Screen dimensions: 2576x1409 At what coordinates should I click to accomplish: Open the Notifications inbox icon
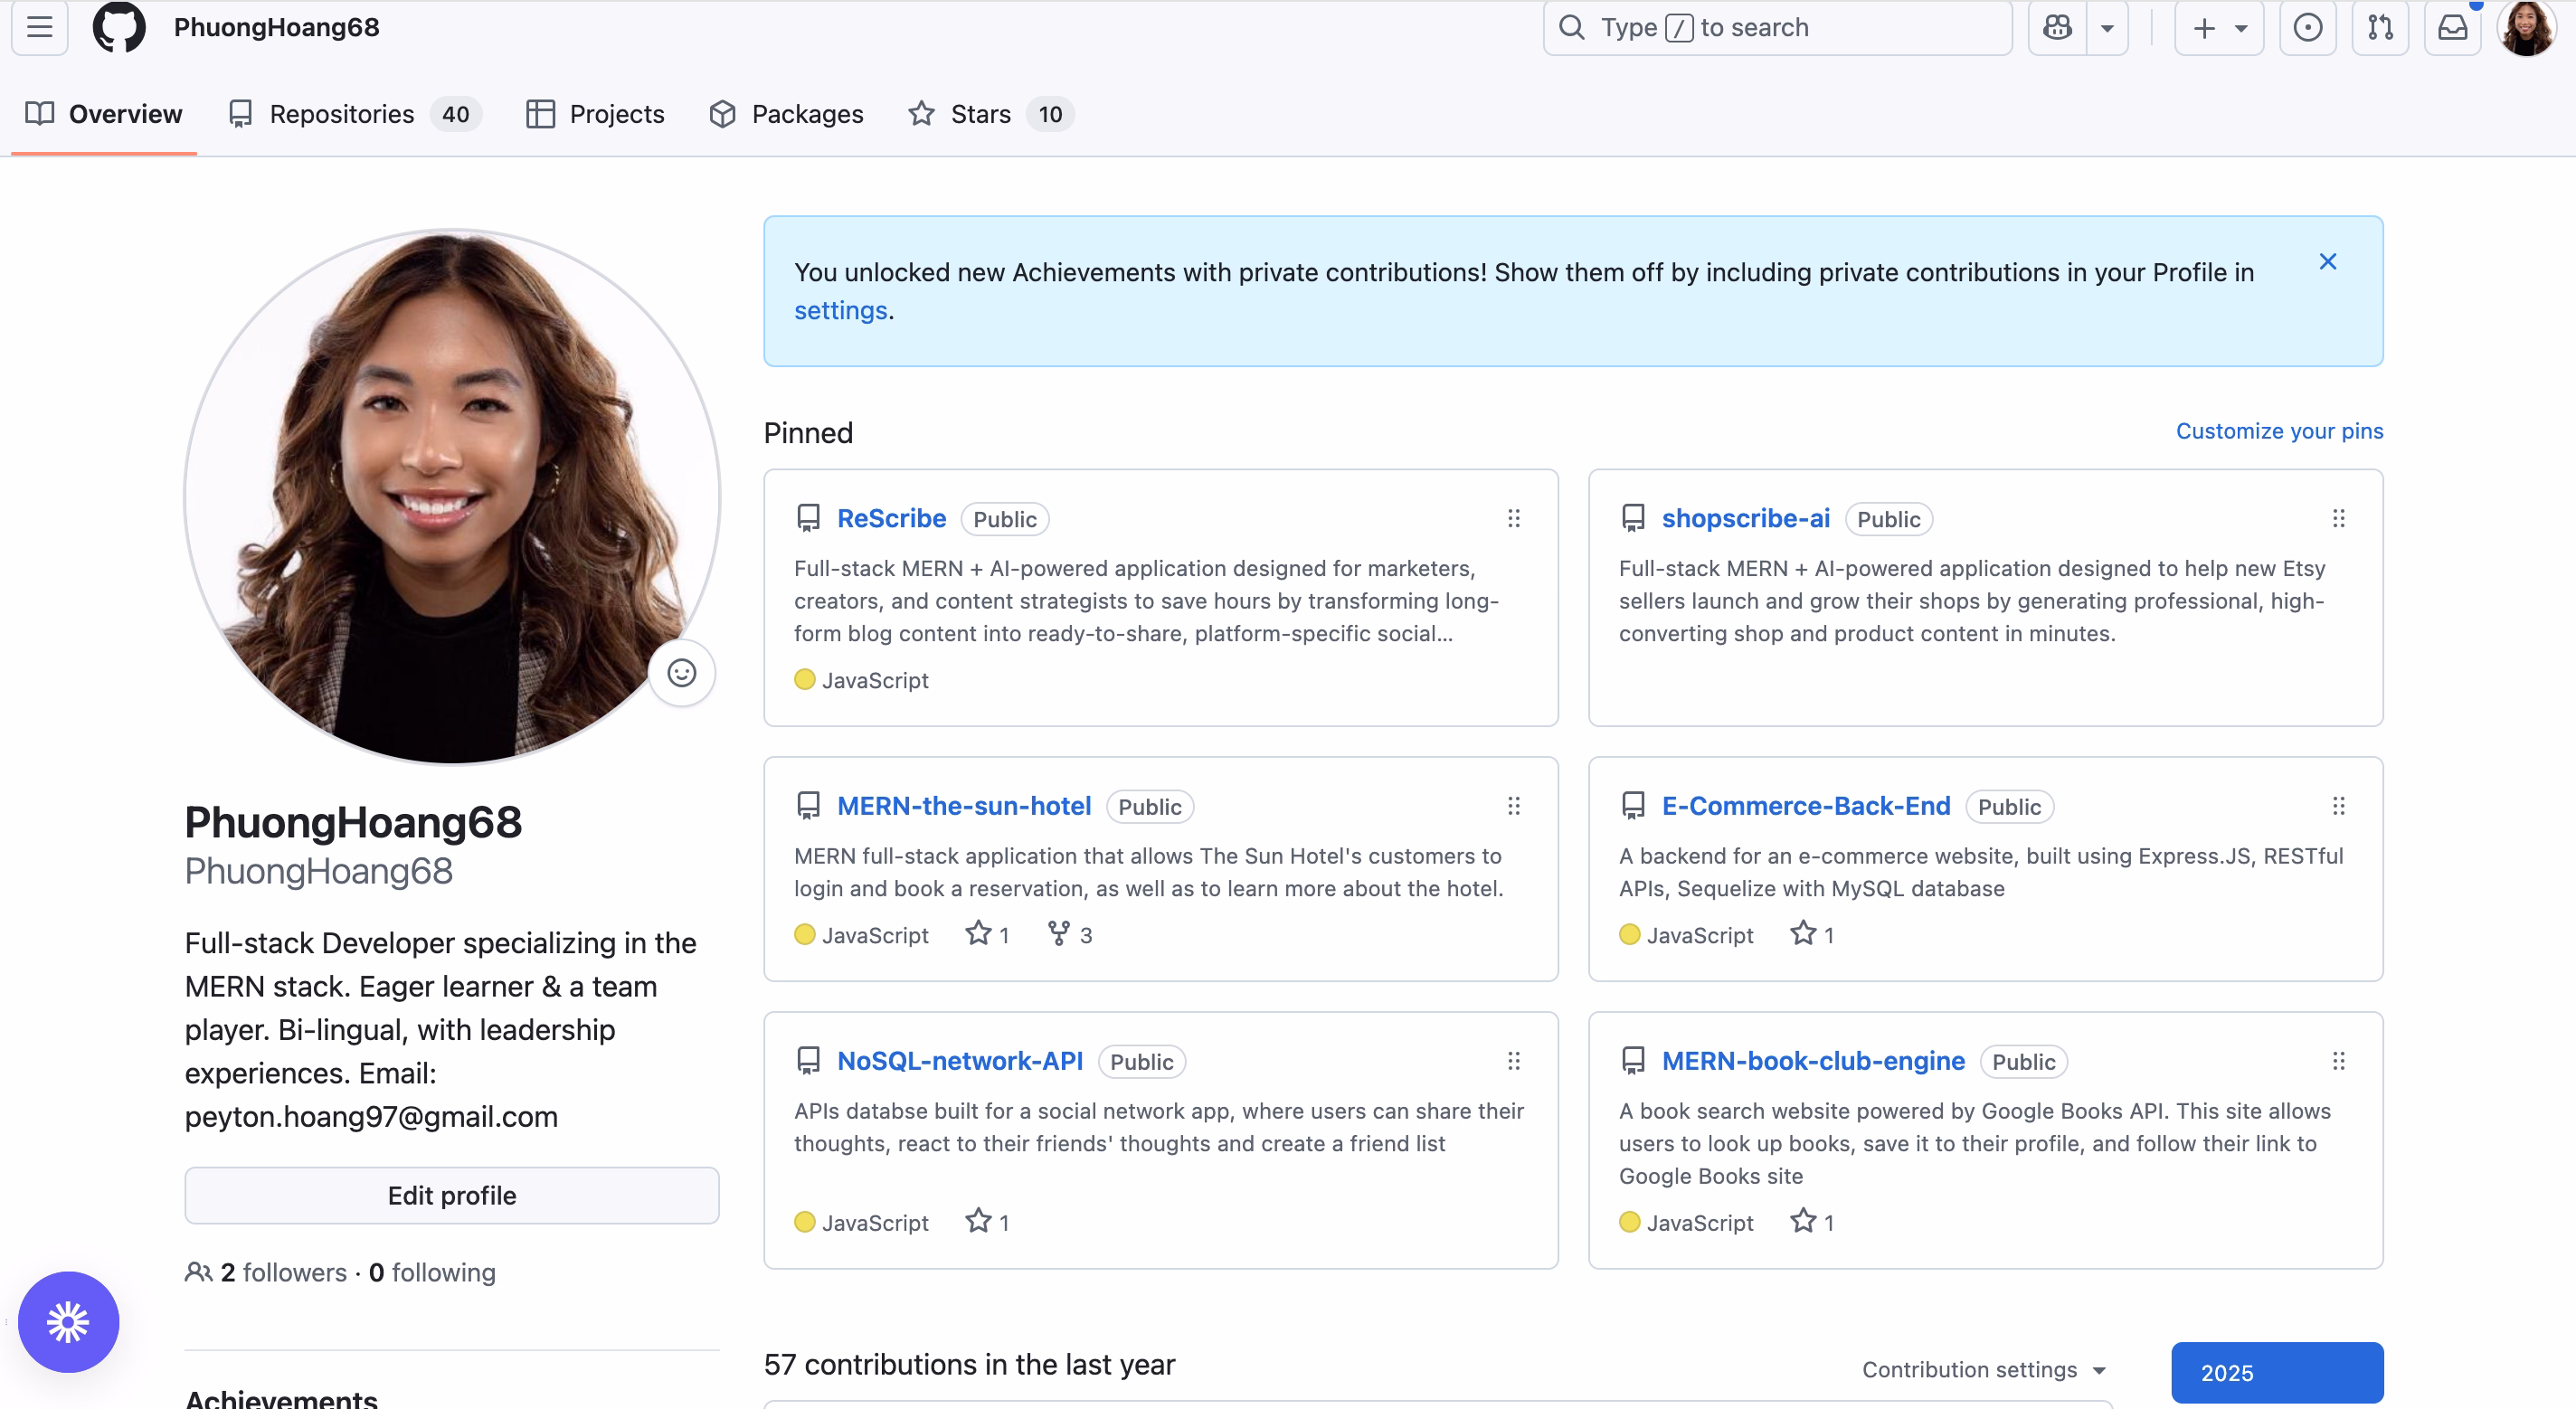[x=2452, y=27]
